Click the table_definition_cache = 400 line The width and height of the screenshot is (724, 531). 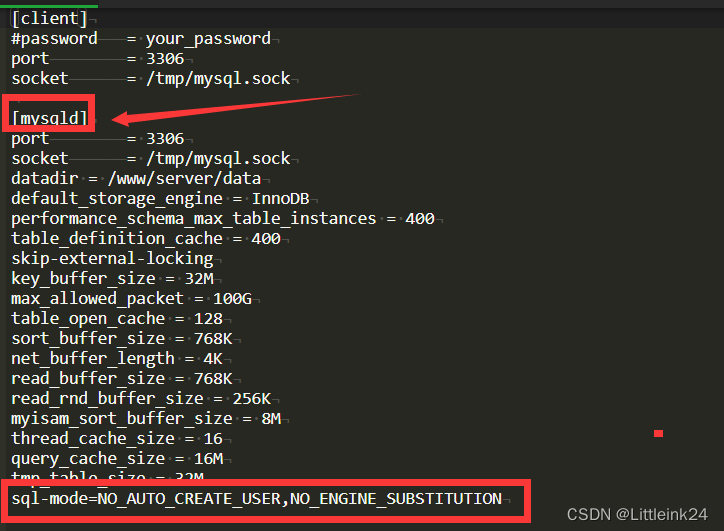146,238
